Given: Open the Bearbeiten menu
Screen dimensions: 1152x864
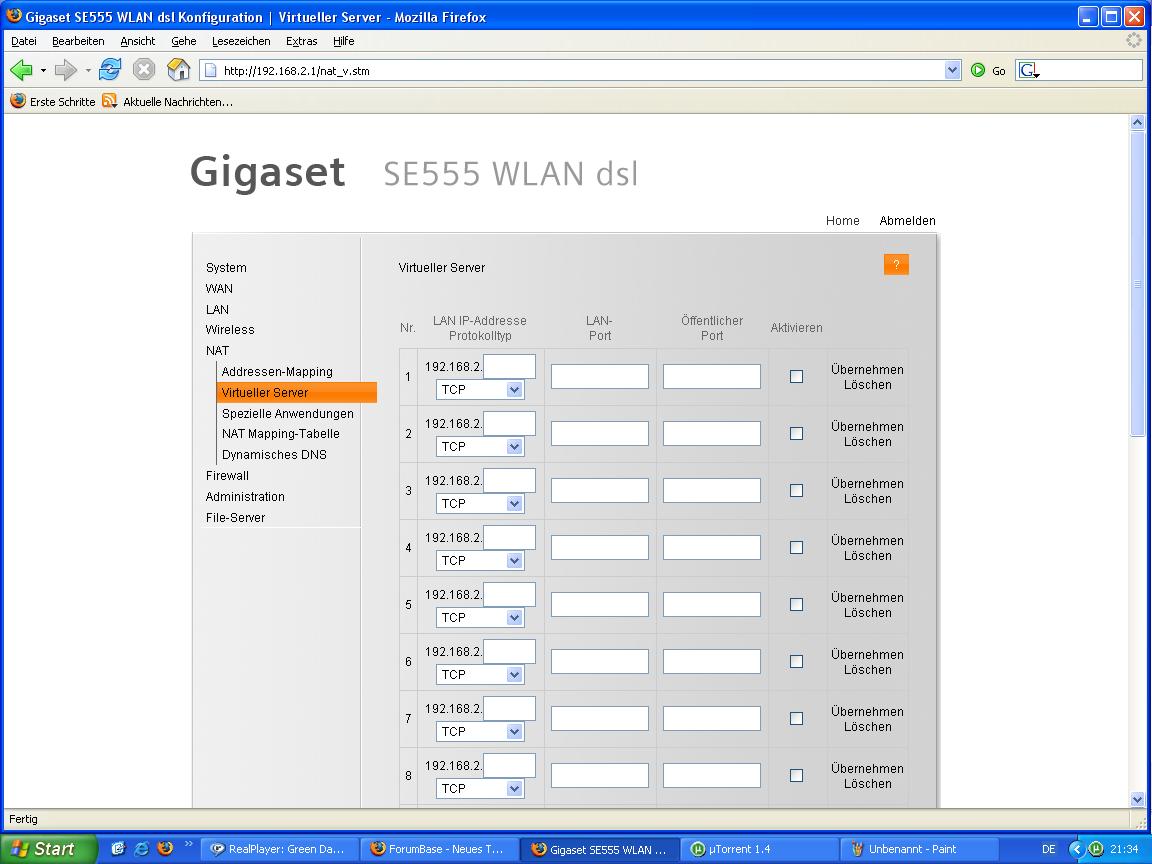Looking at the screenshot, I should point(78,41).
